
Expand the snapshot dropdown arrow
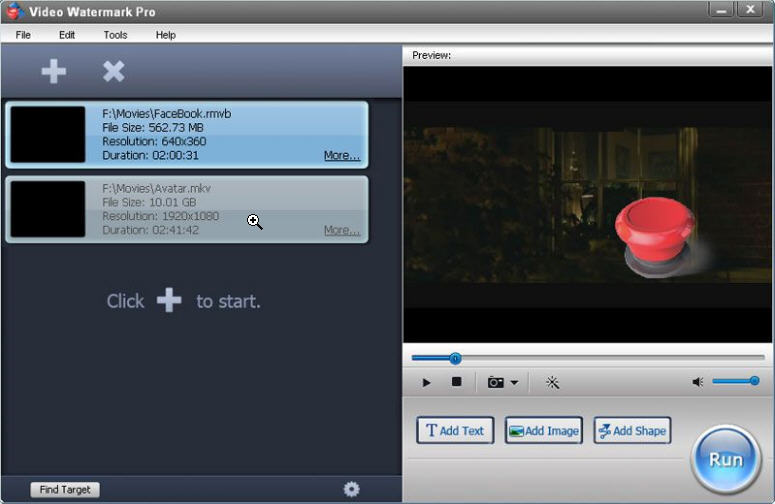tap(514, 382)
